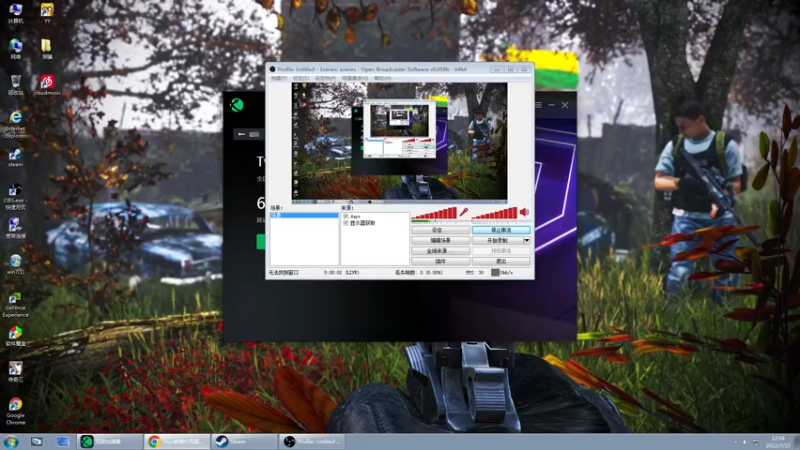
Task: Click the green logo in the dark window behind
Action: 237,105
